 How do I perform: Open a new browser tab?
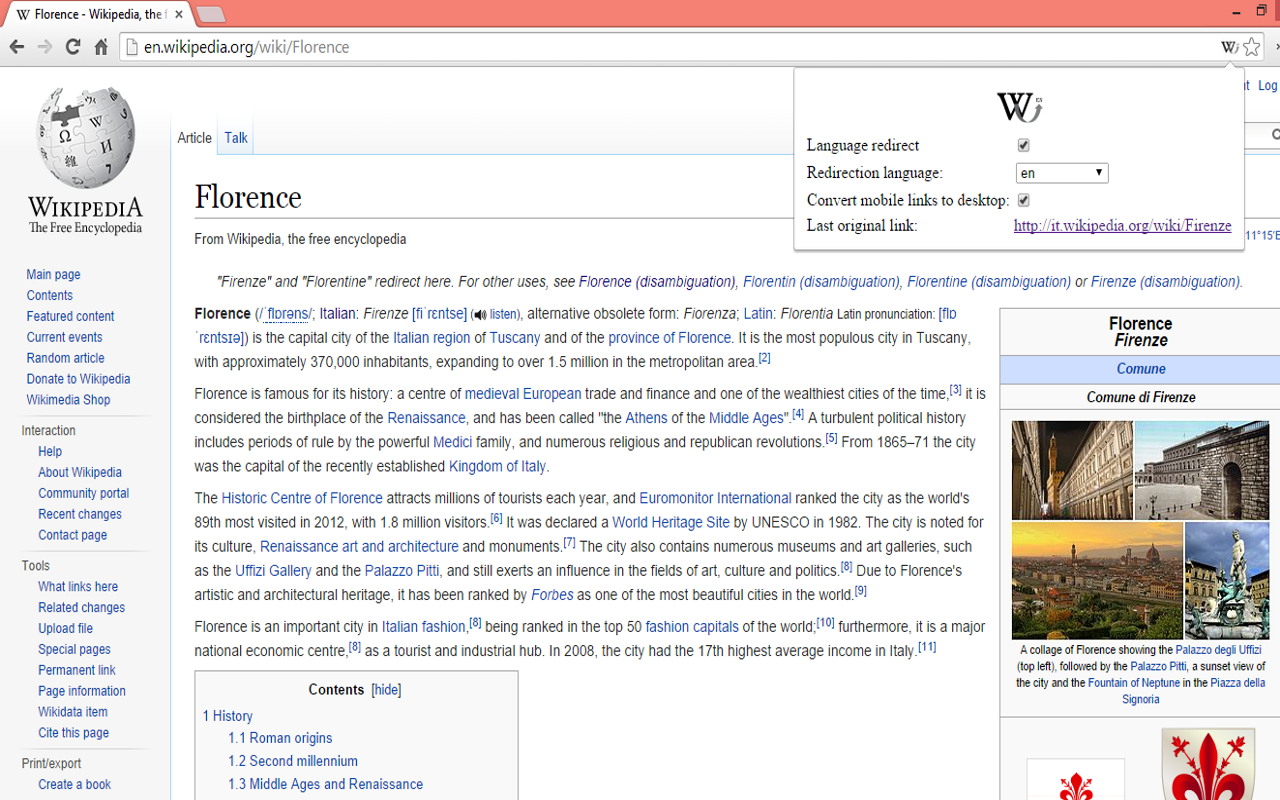click(x=210, y=14)
